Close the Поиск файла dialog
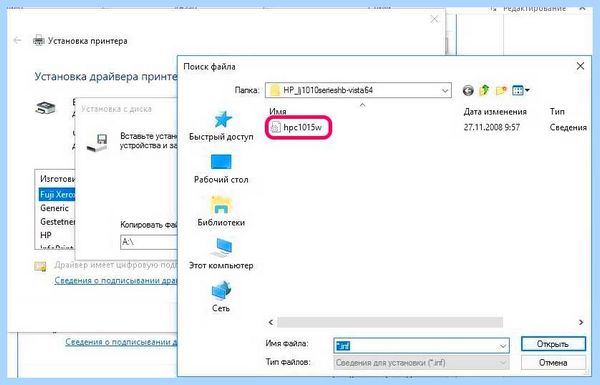 (580, 66)
